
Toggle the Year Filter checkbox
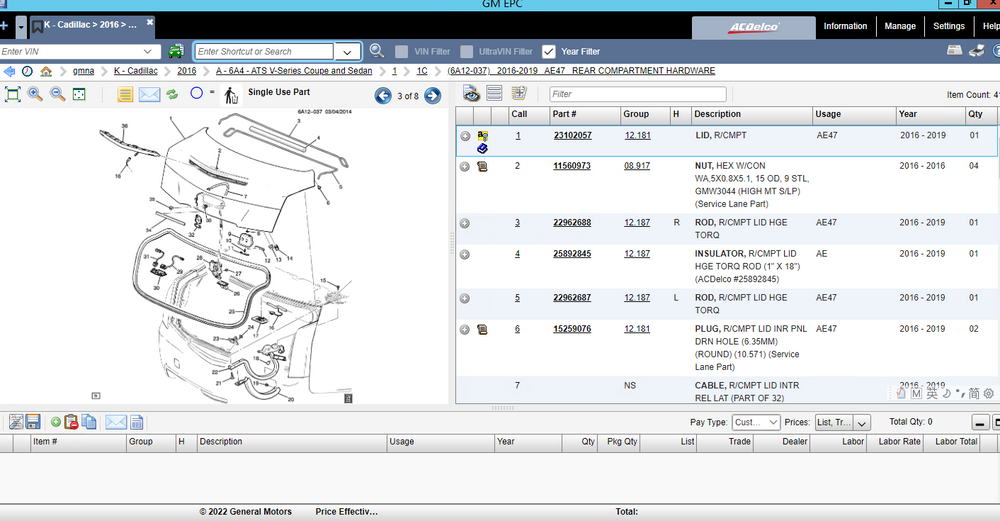(x=548, y=51)
